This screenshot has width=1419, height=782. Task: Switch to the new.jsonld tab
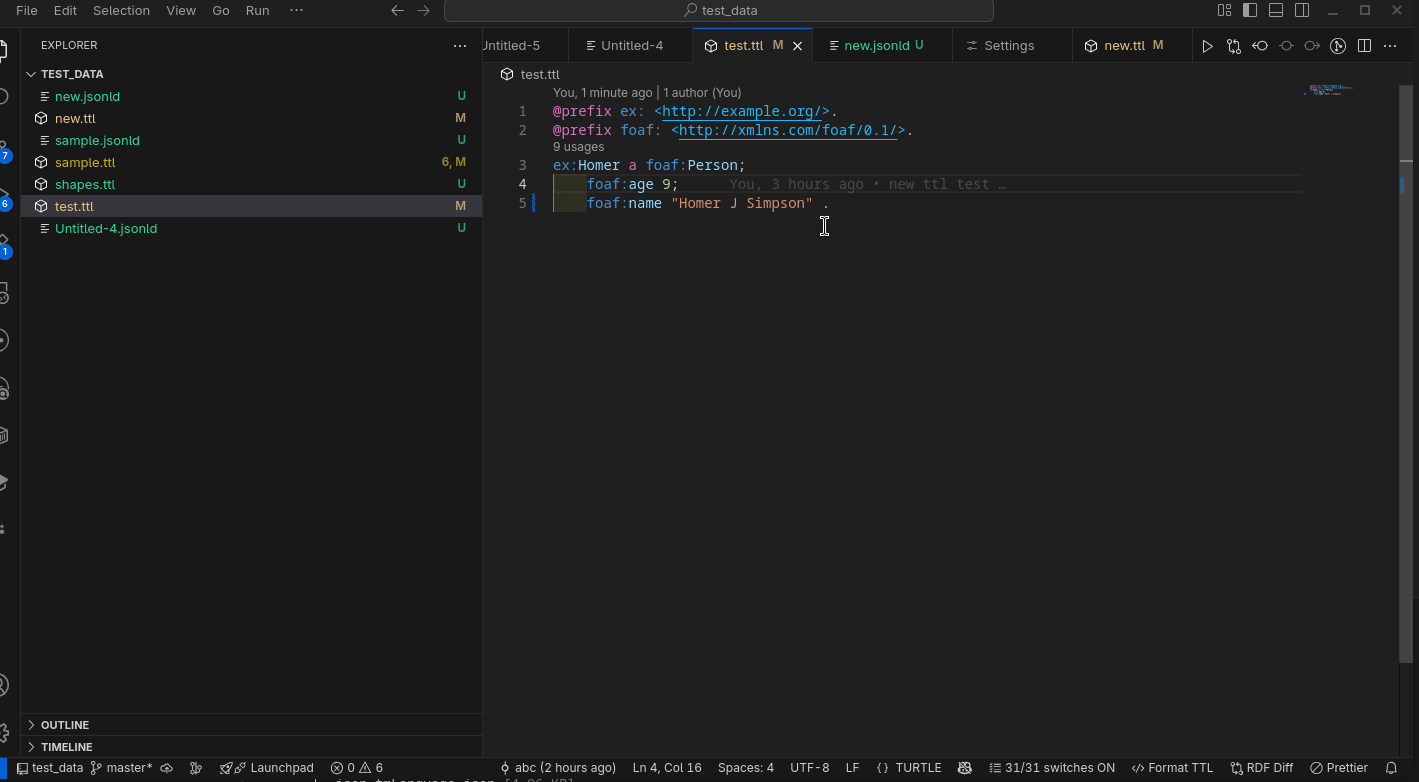(880, 45)
